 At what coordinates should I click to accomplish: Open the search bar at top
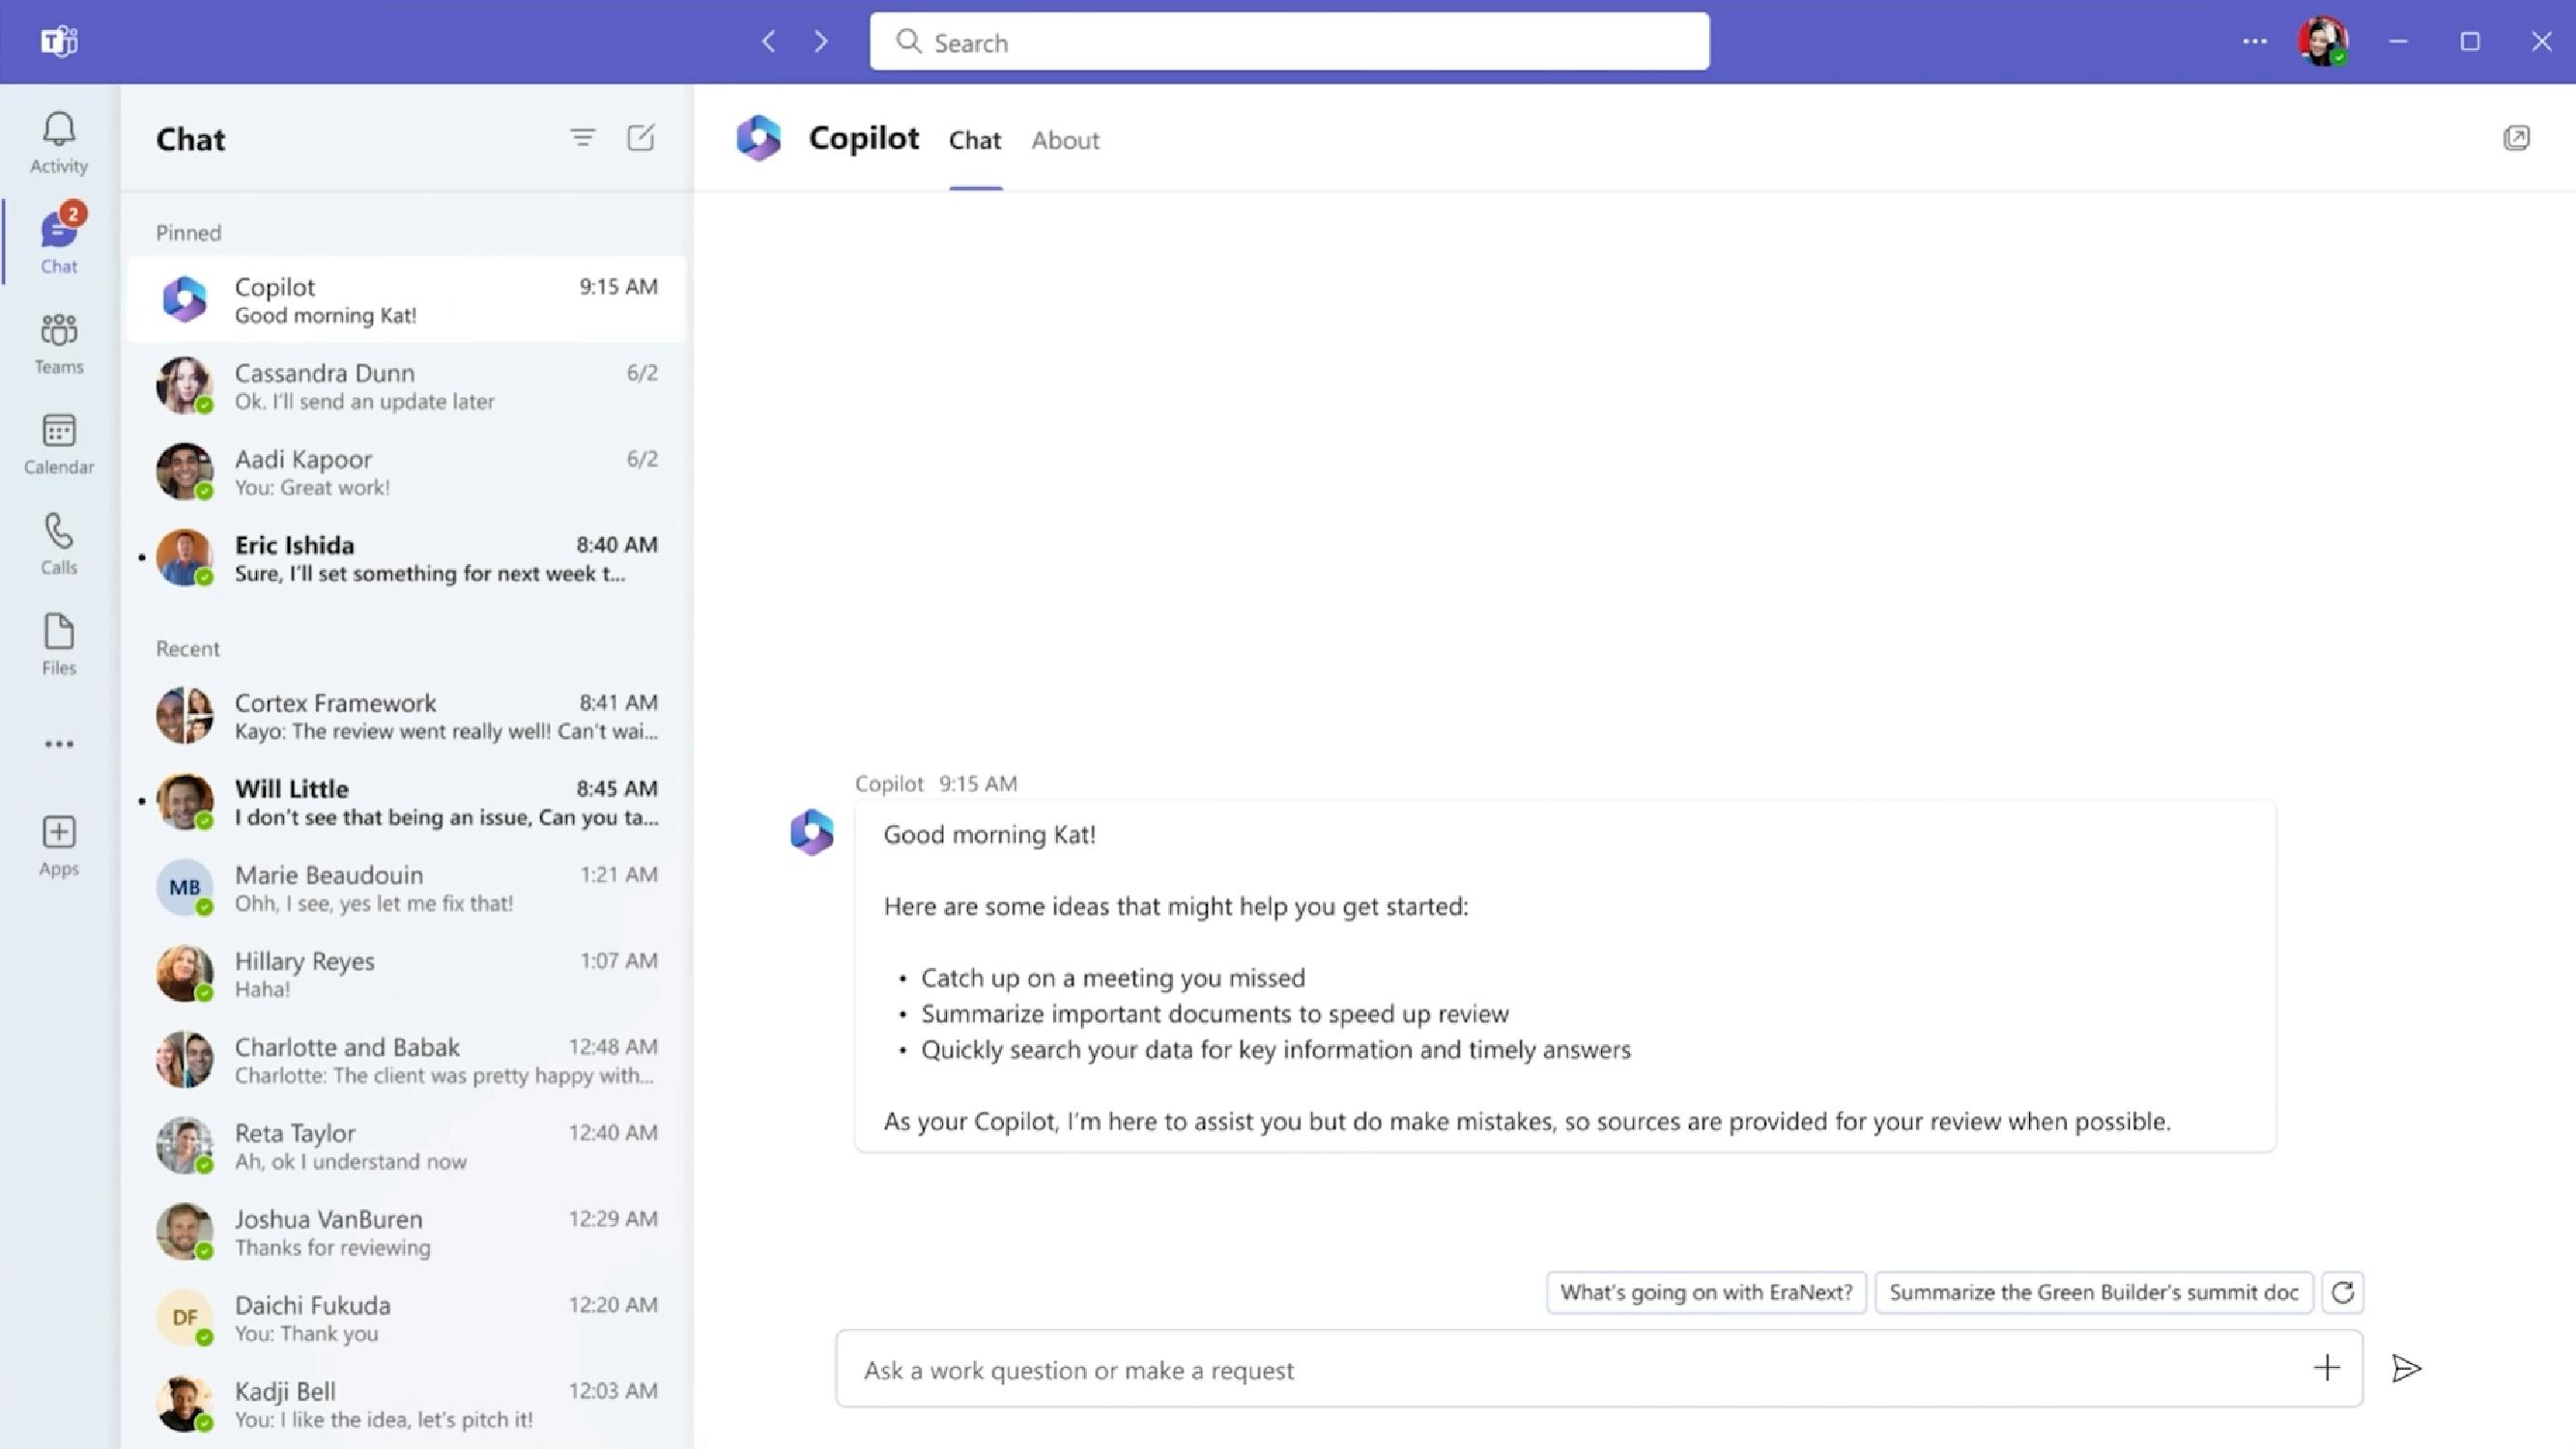pyautogui.click(x=1288, y=43)
